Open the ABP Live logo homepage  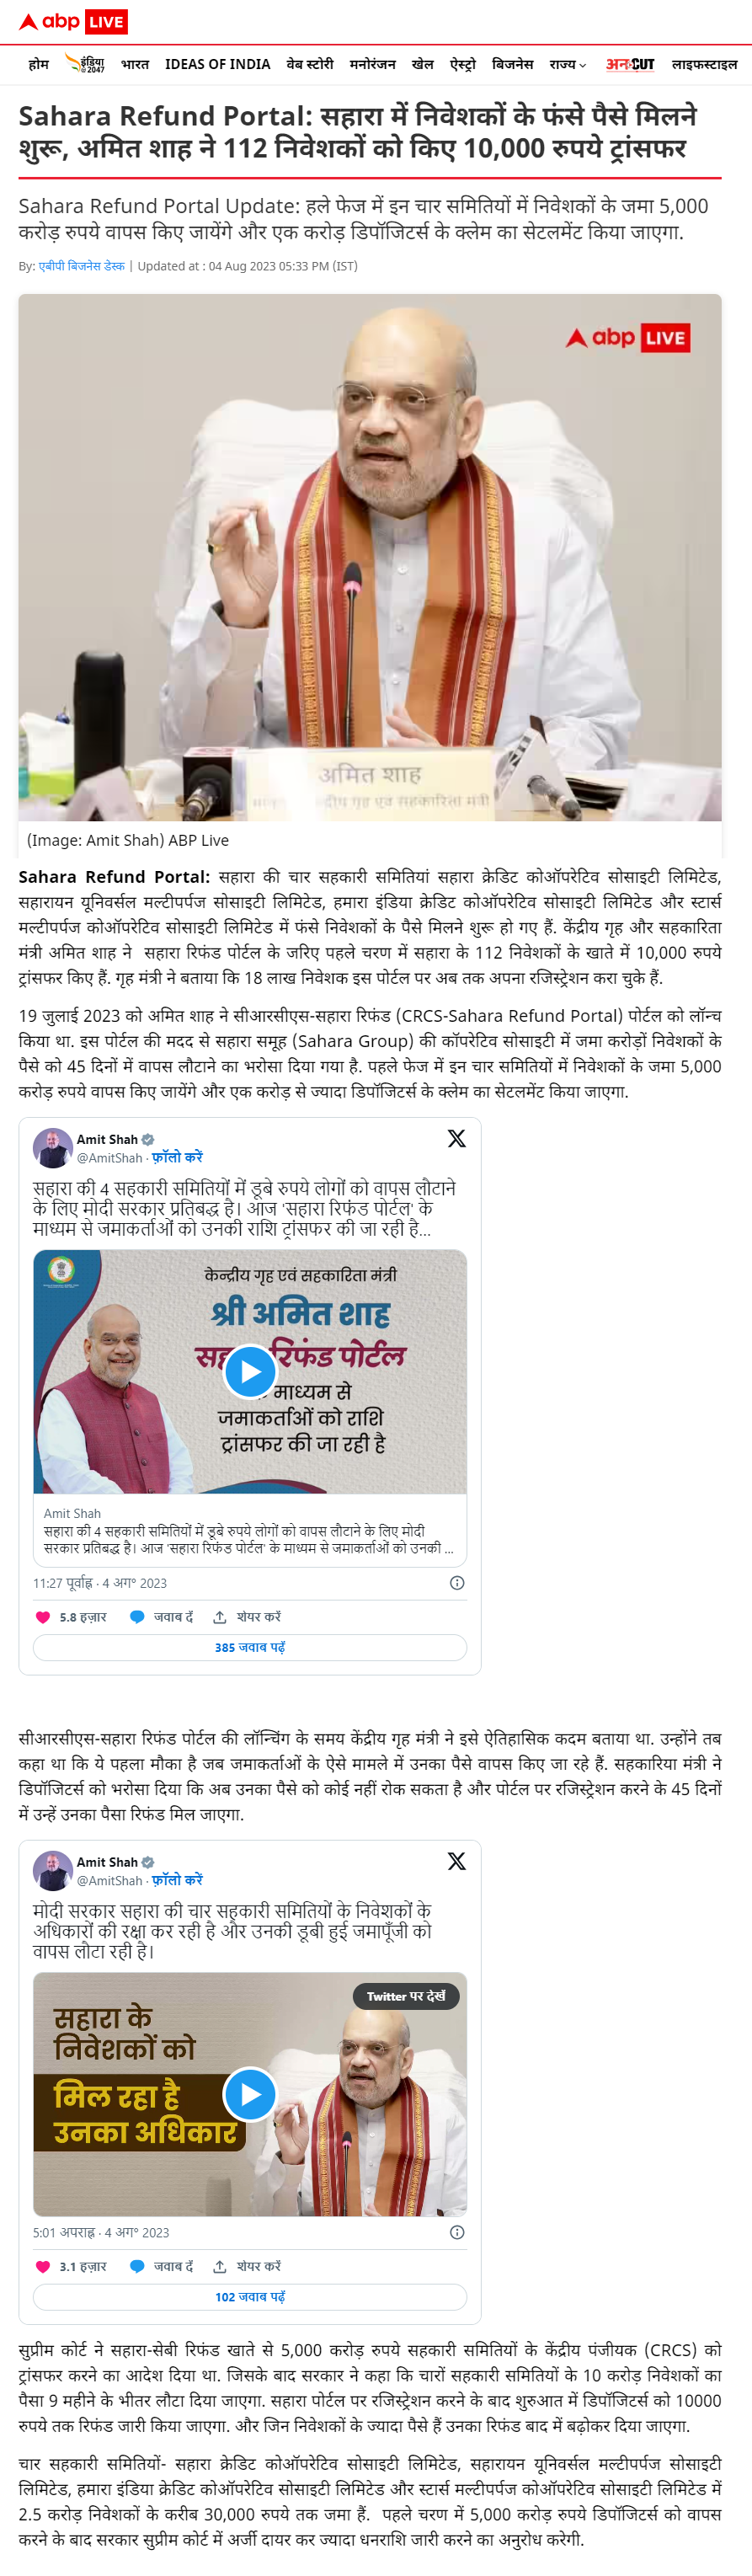[x=73, y=22]
